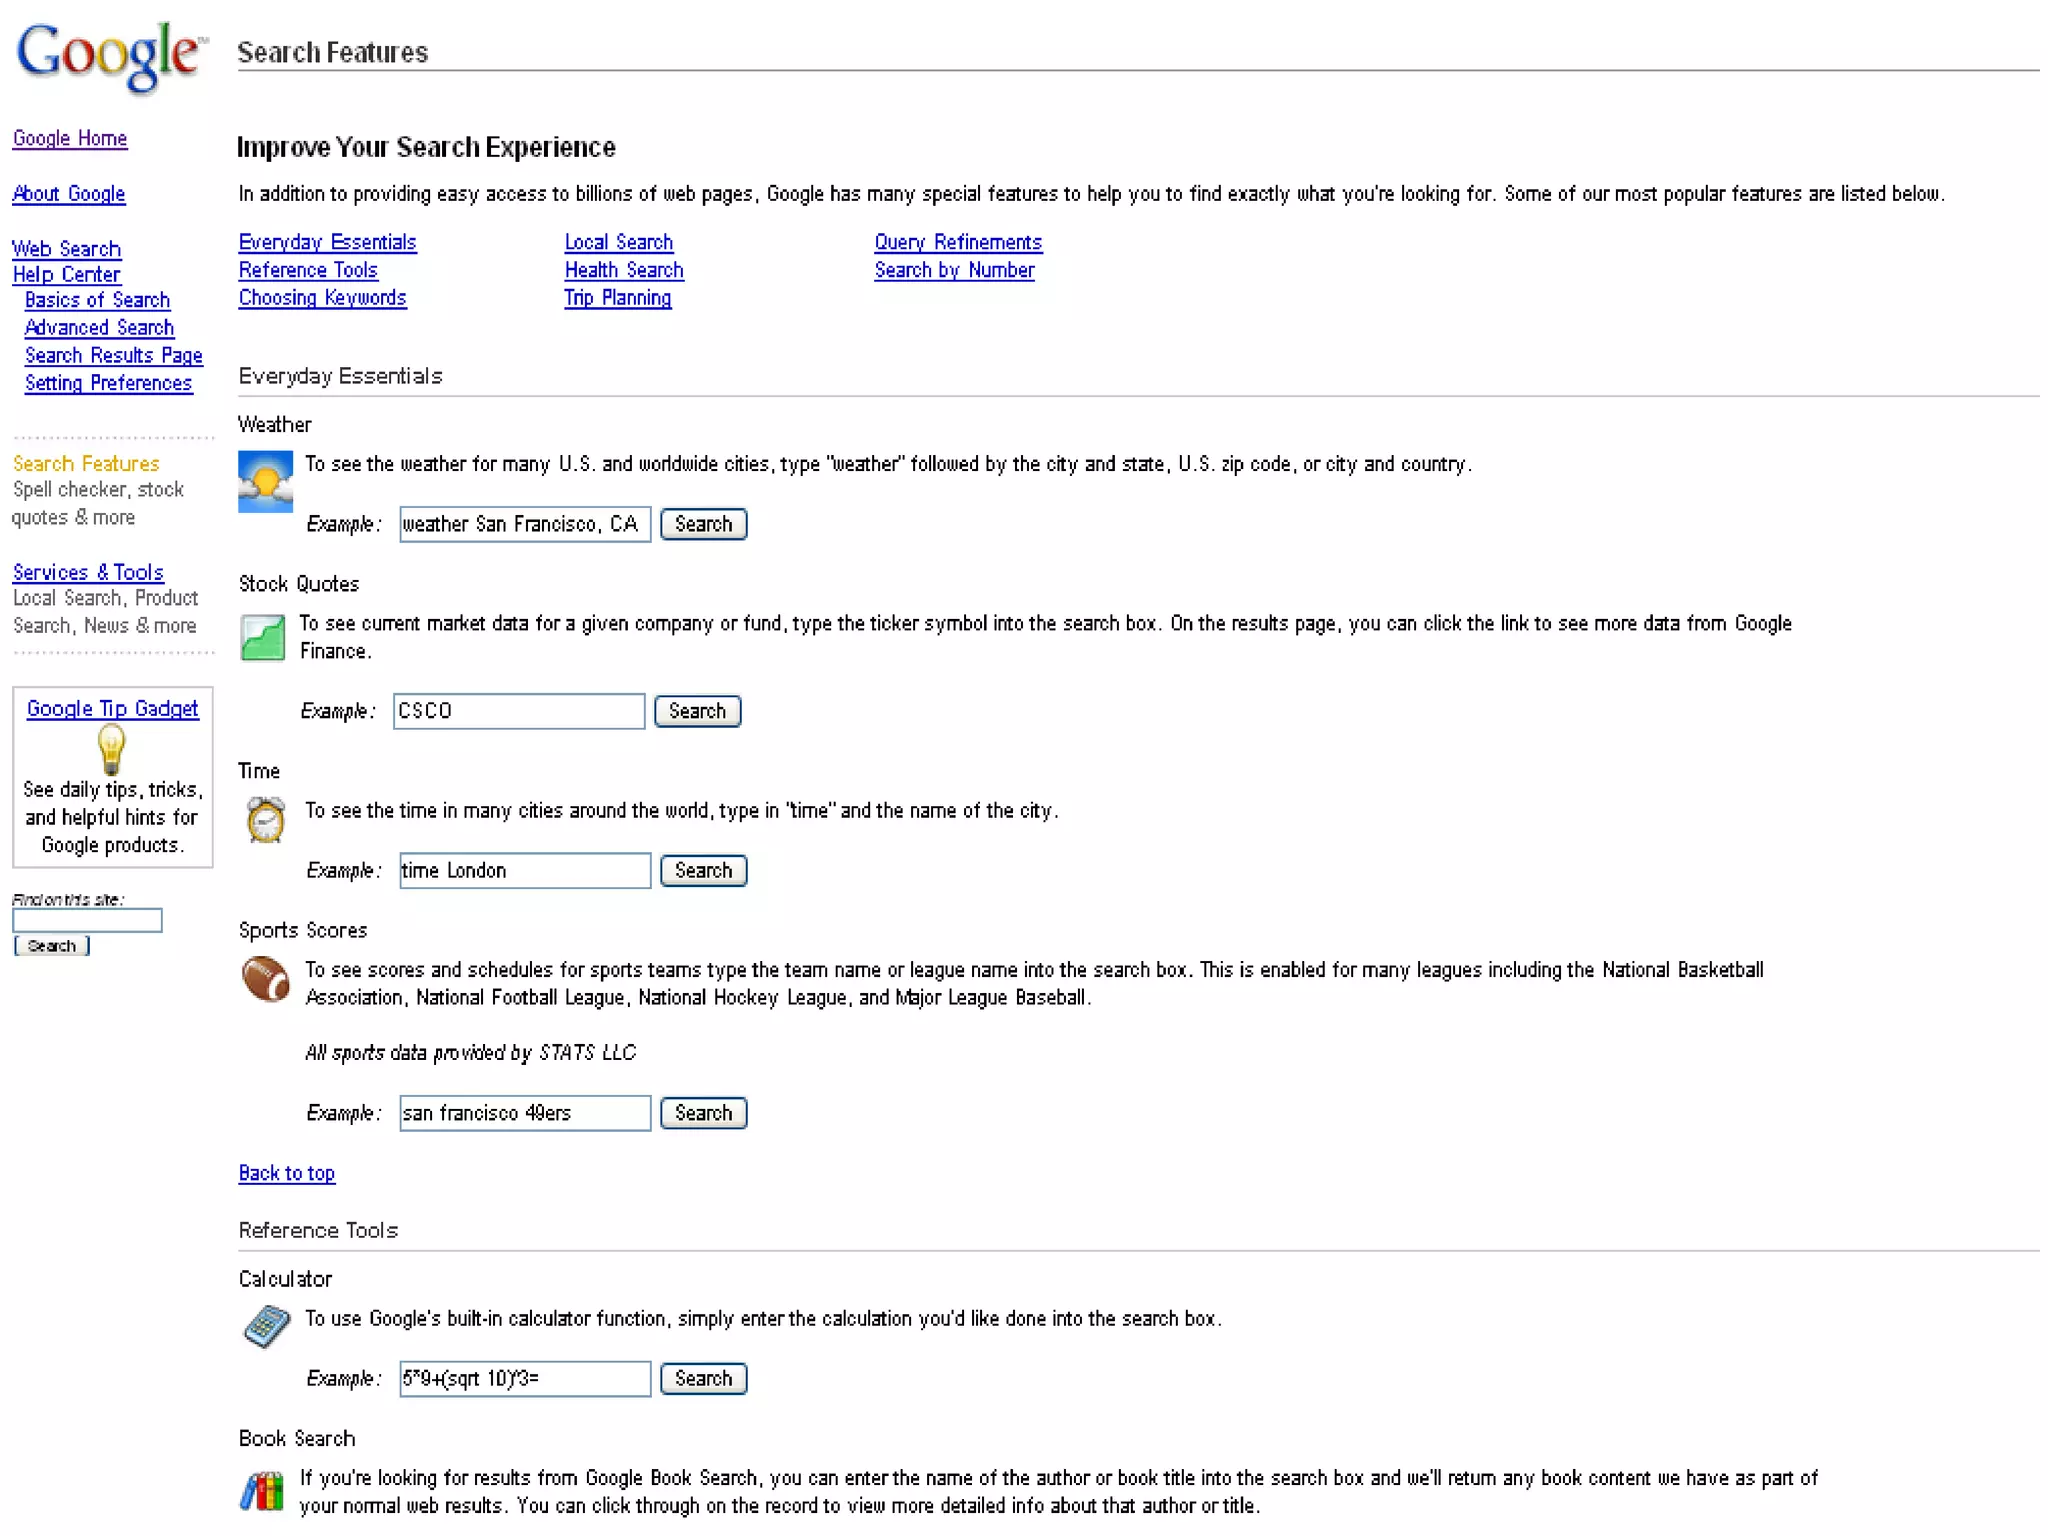Click the Calculator icon
Image resolution: width=2048 pixels, height=1536 pixels.
click(266, 1327)
